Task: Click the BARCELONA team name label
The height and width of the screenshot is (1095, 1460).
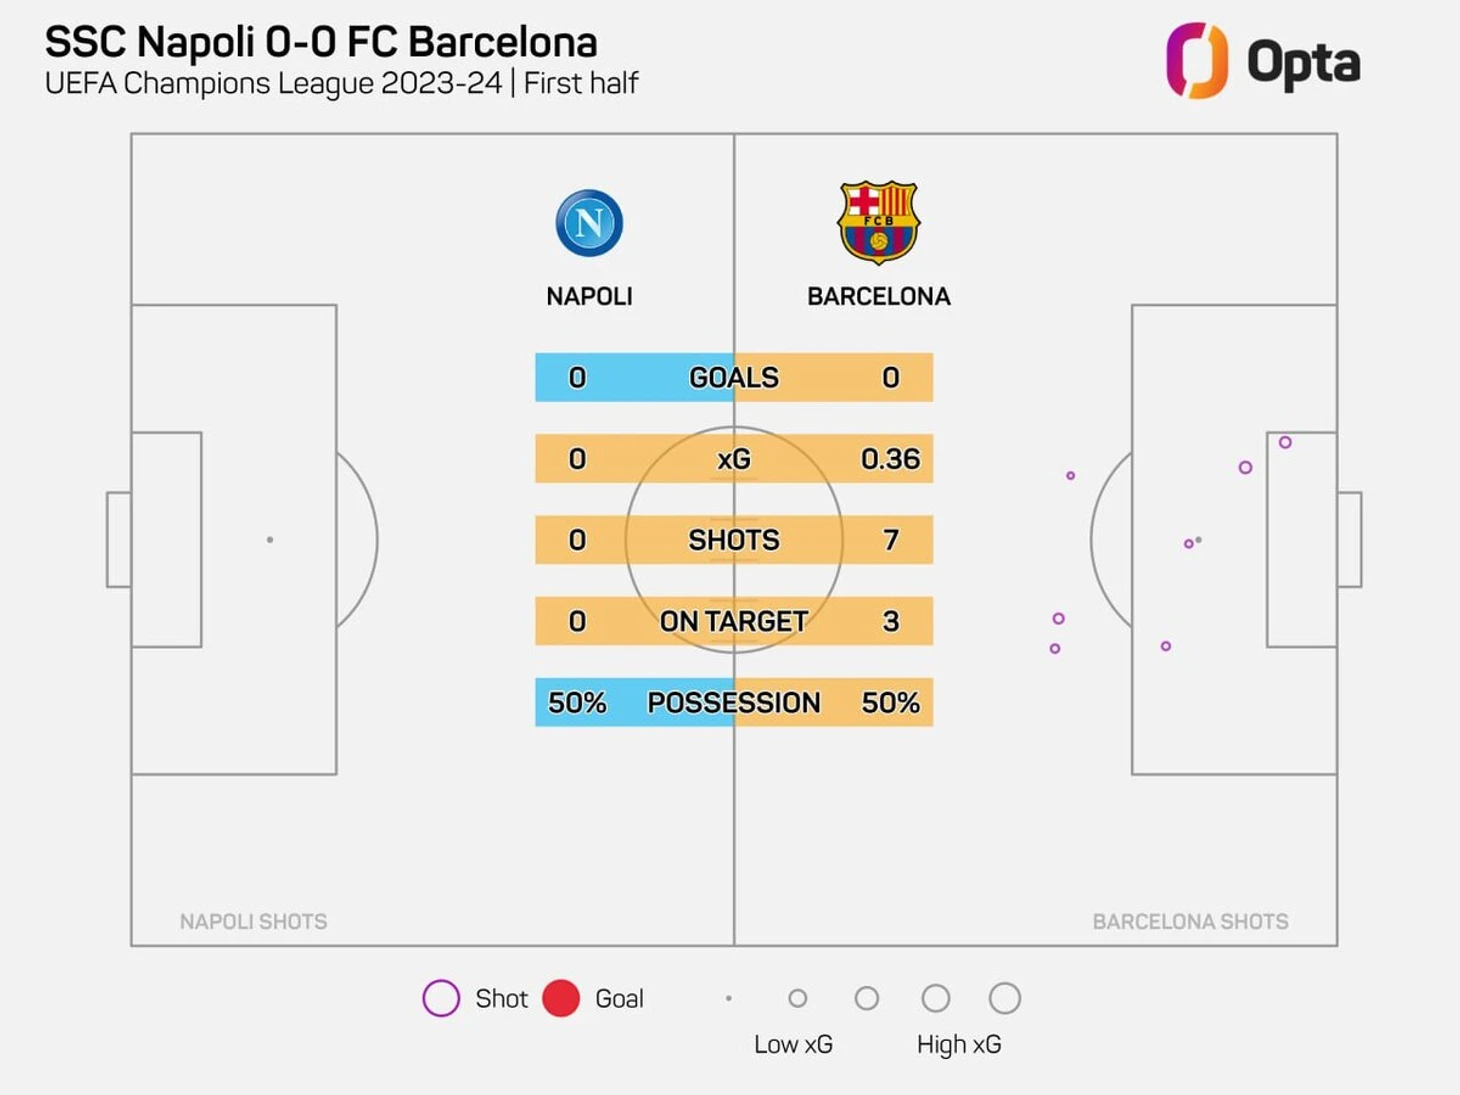Action: (x=879, y=297)
